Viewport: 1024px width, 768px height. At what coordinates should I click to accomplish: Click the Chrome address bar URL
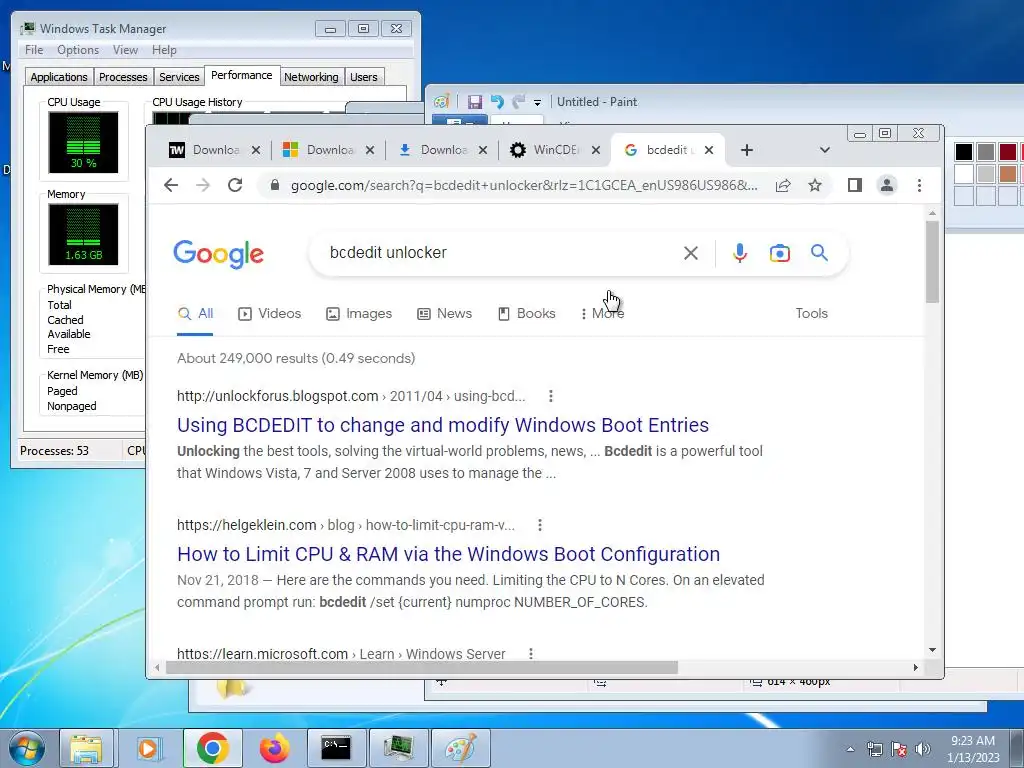coord(524,185)
